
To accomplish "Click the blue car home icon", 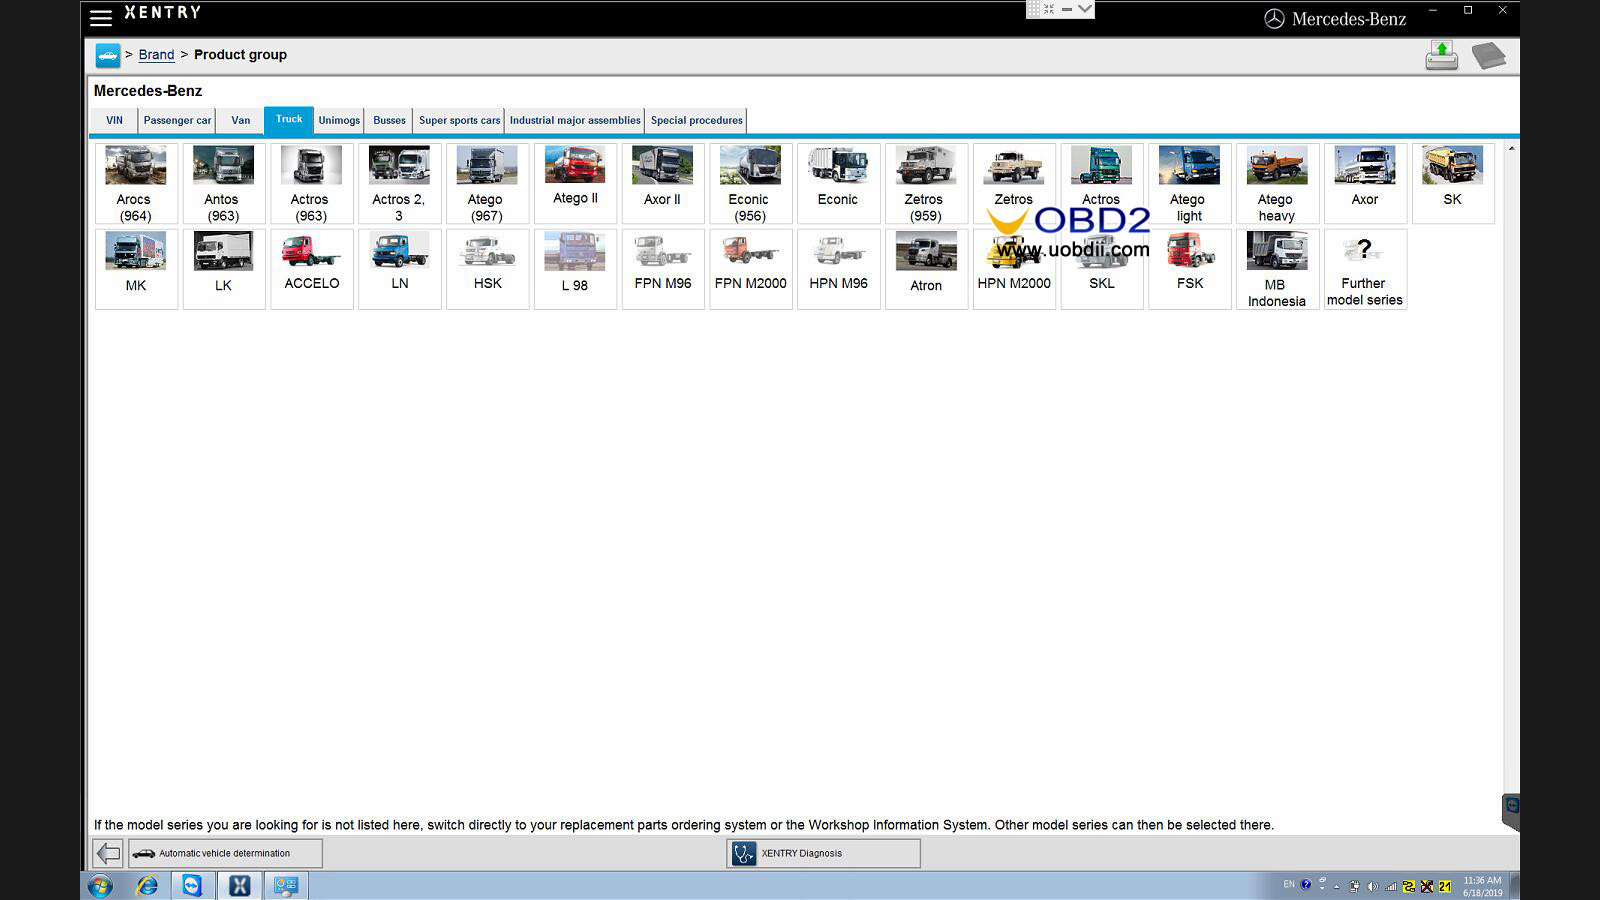I will click(107, 55).
